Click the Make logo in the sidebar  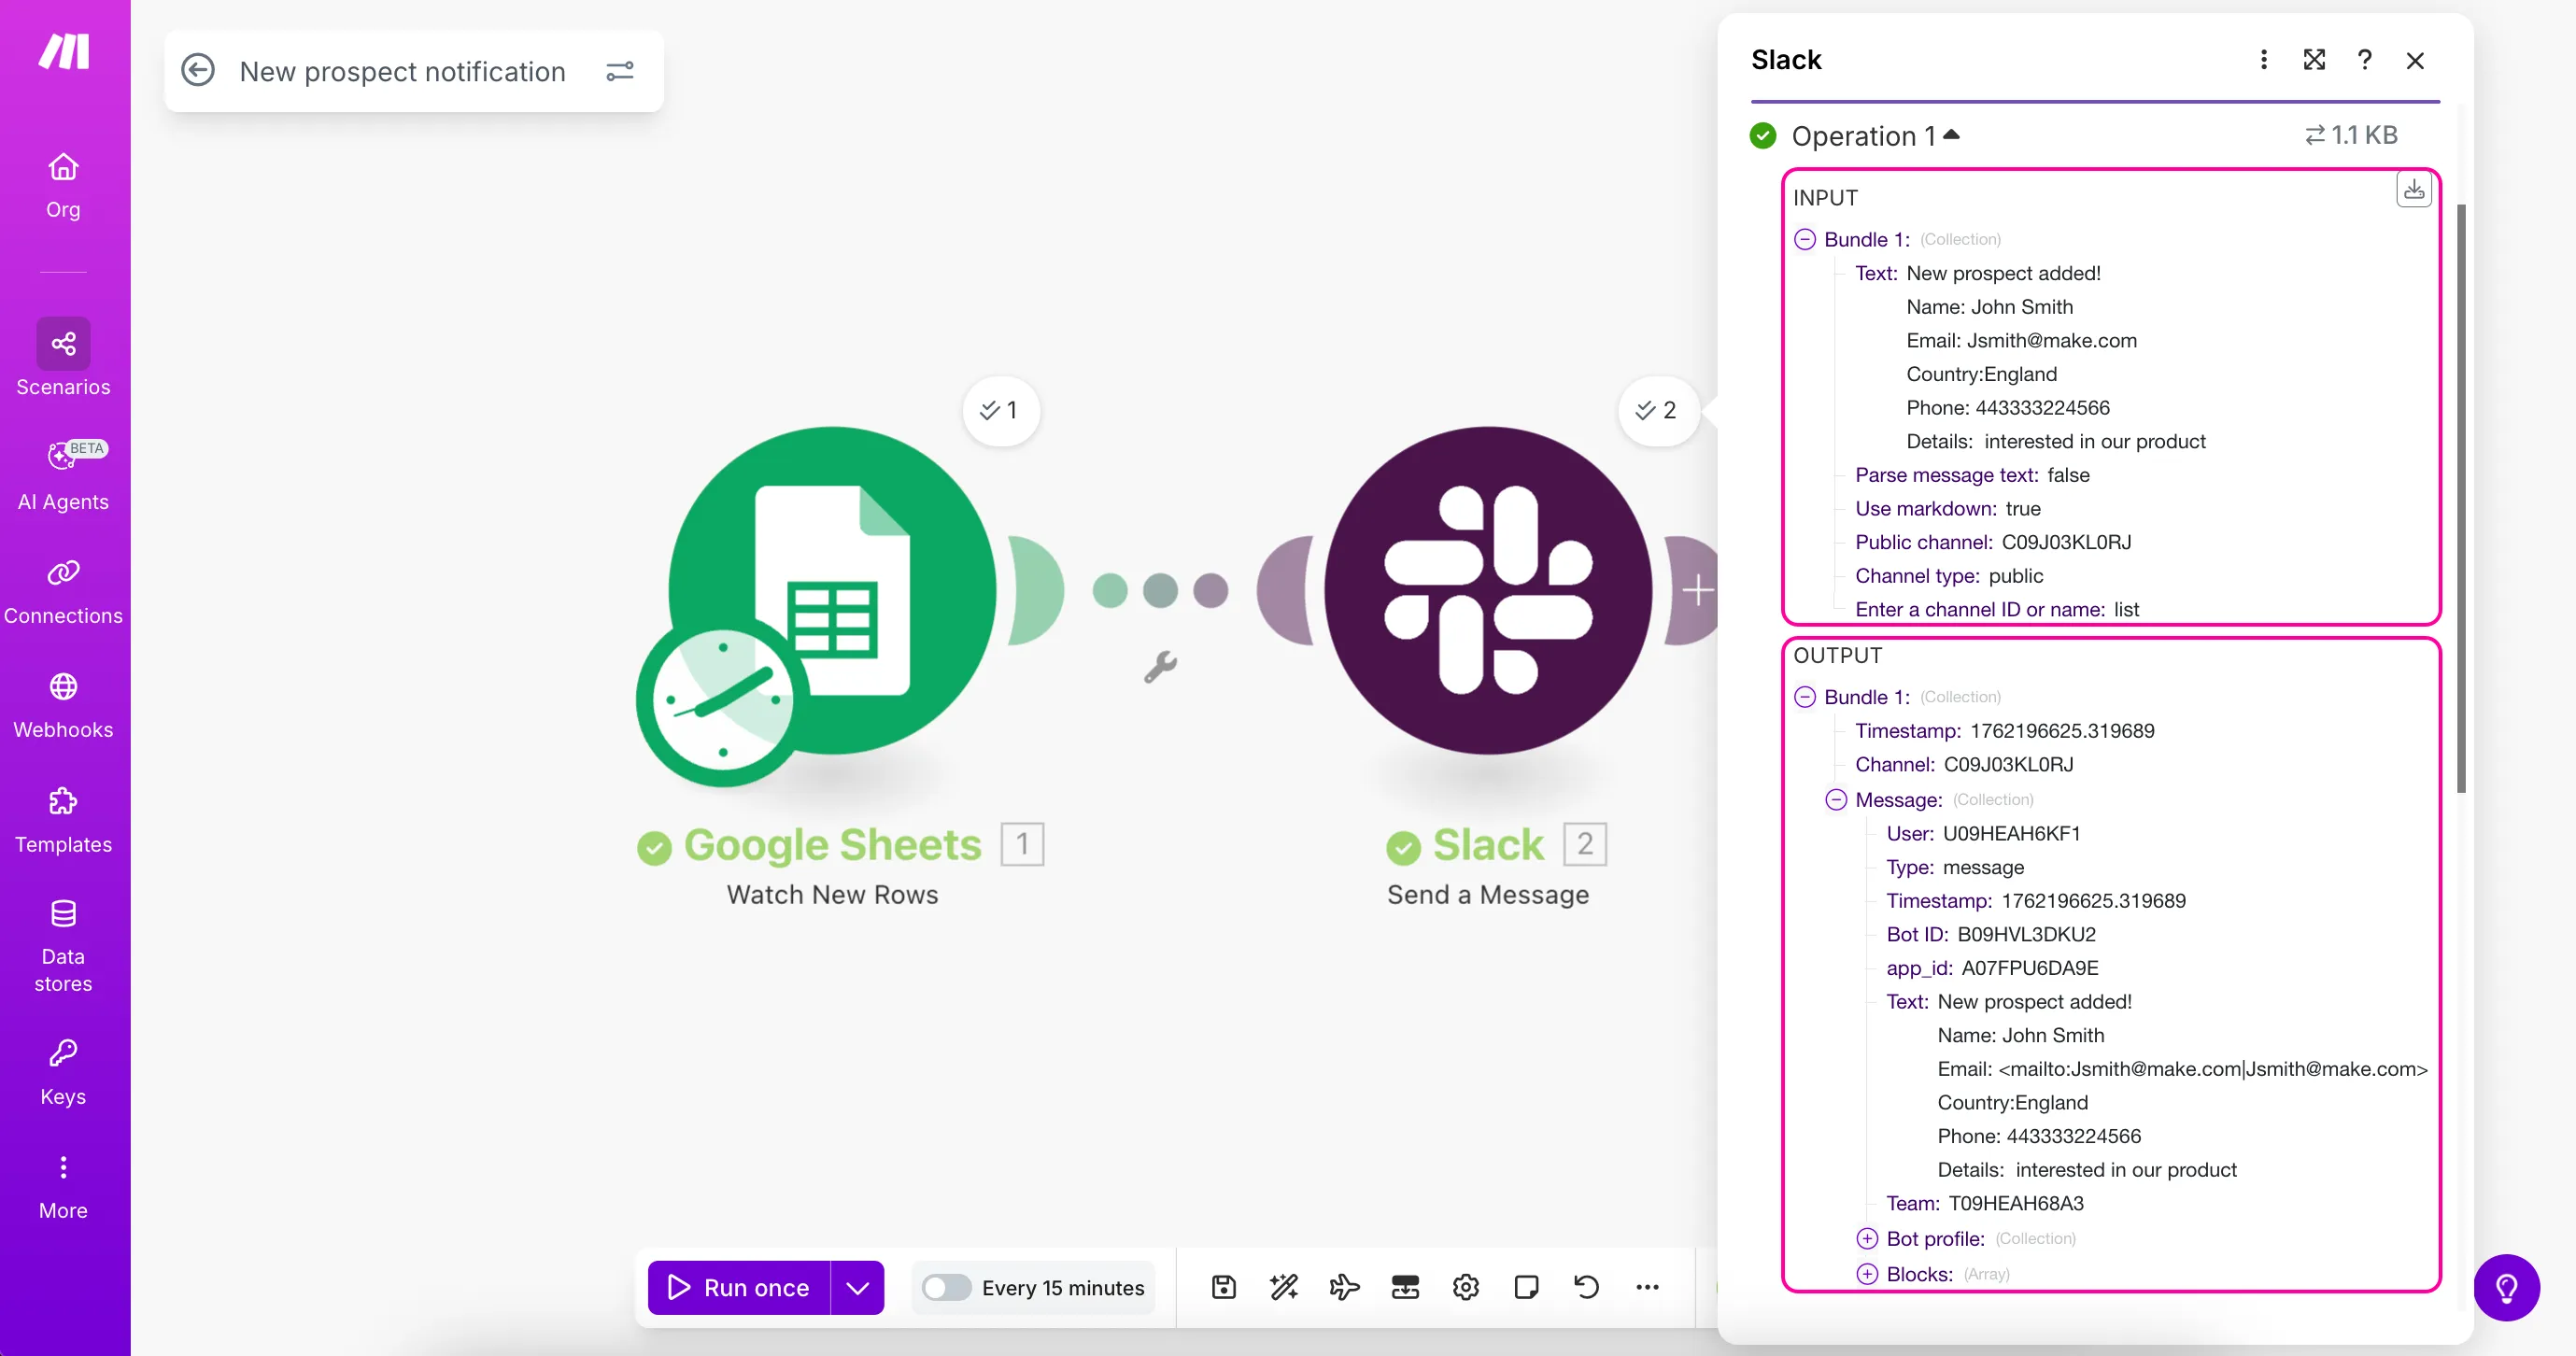click(64, 51)
